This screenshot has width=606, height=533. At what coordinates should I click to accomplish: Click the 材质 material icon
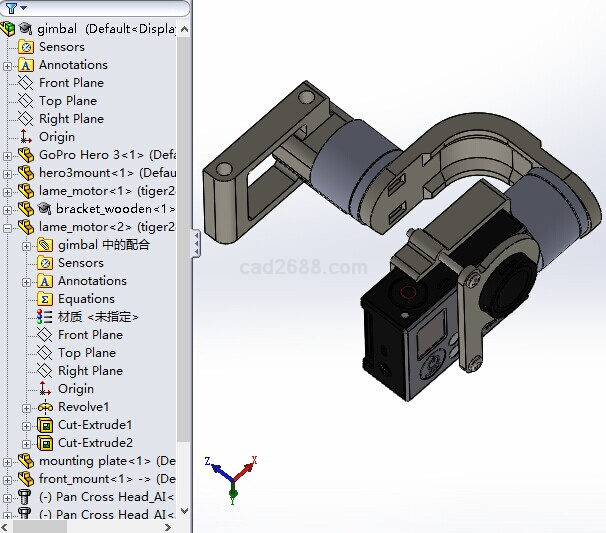point(45,317)
